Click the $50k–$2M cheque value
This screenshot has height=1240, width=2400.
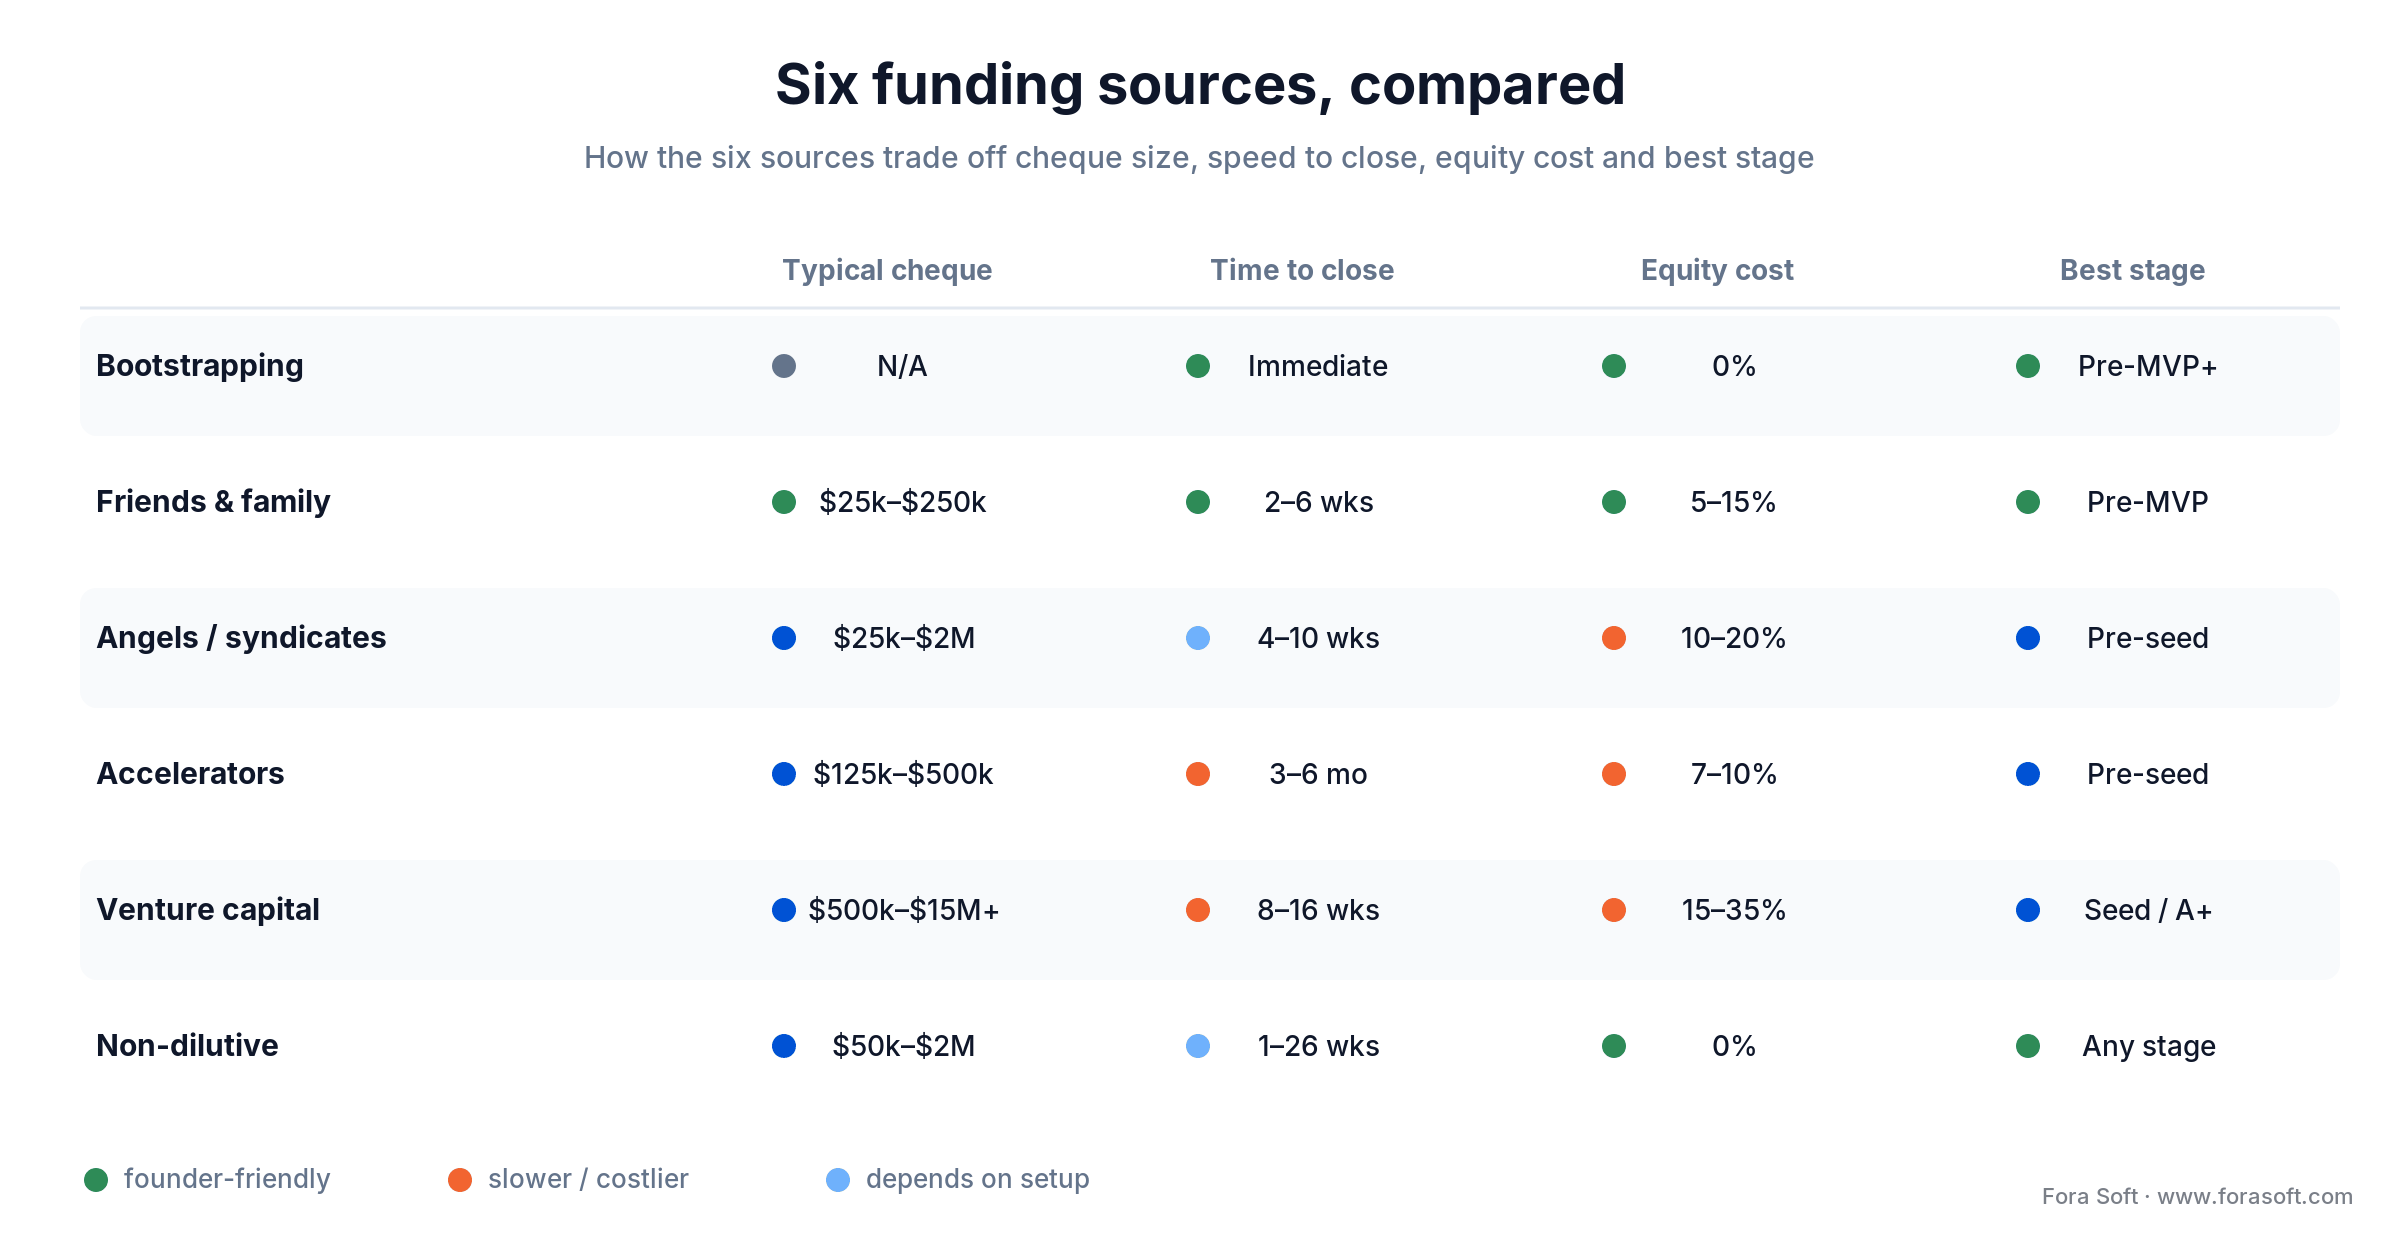click(904, 1046)
